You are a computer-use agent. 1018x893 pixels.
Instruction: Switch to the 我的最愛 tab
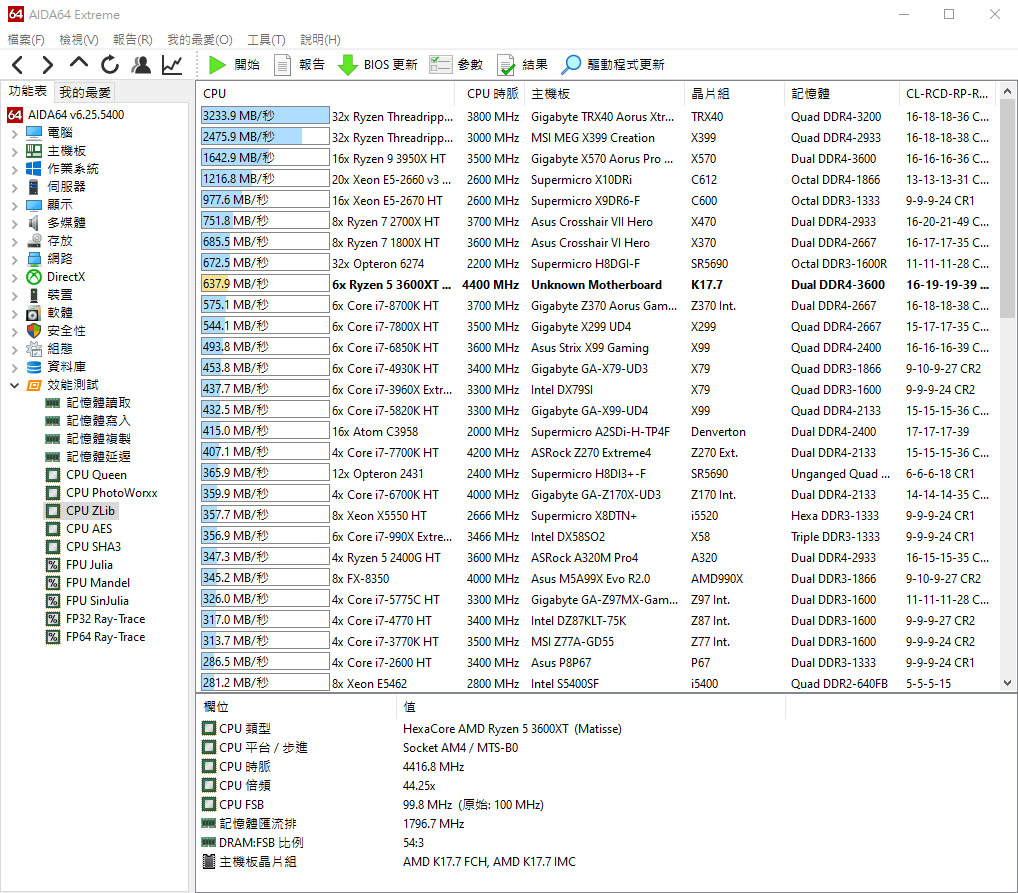tap(85, 92)
